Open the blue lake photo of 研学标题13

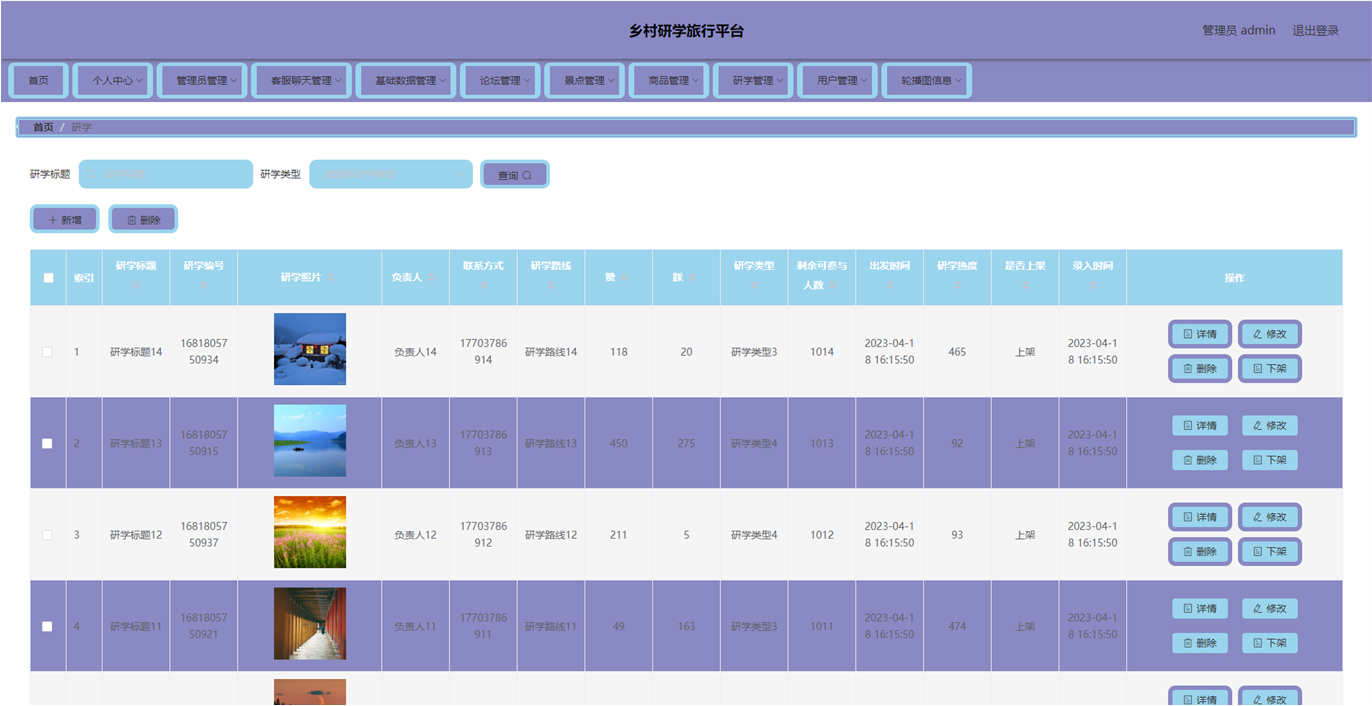pos(310,441)
